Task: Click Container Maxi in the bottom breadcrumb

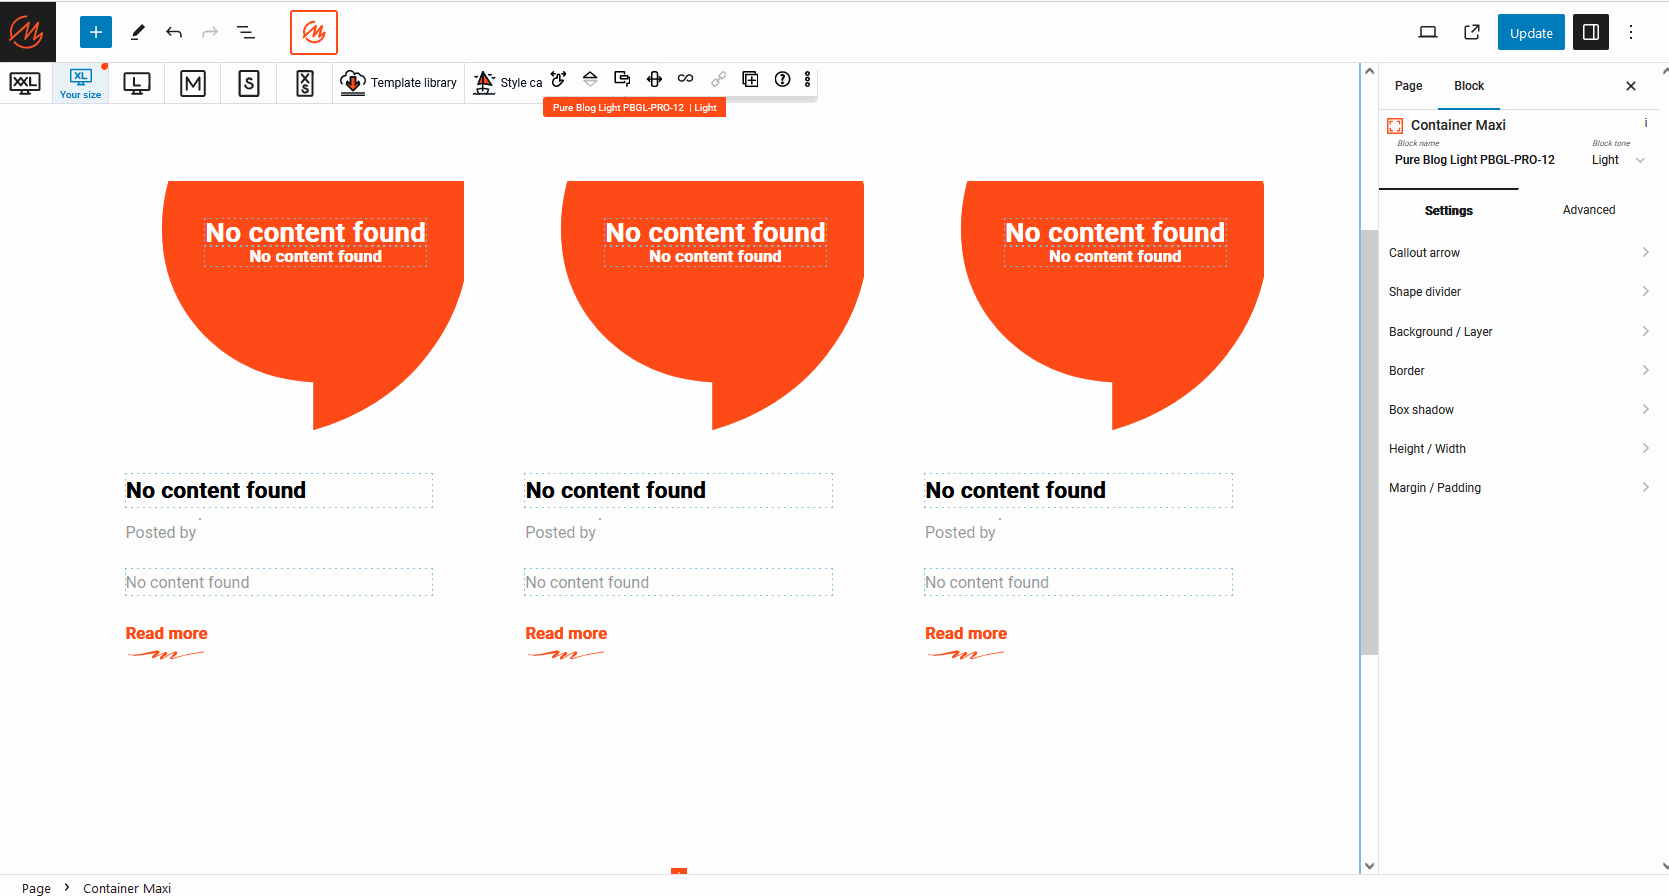Action: point(127,888)
